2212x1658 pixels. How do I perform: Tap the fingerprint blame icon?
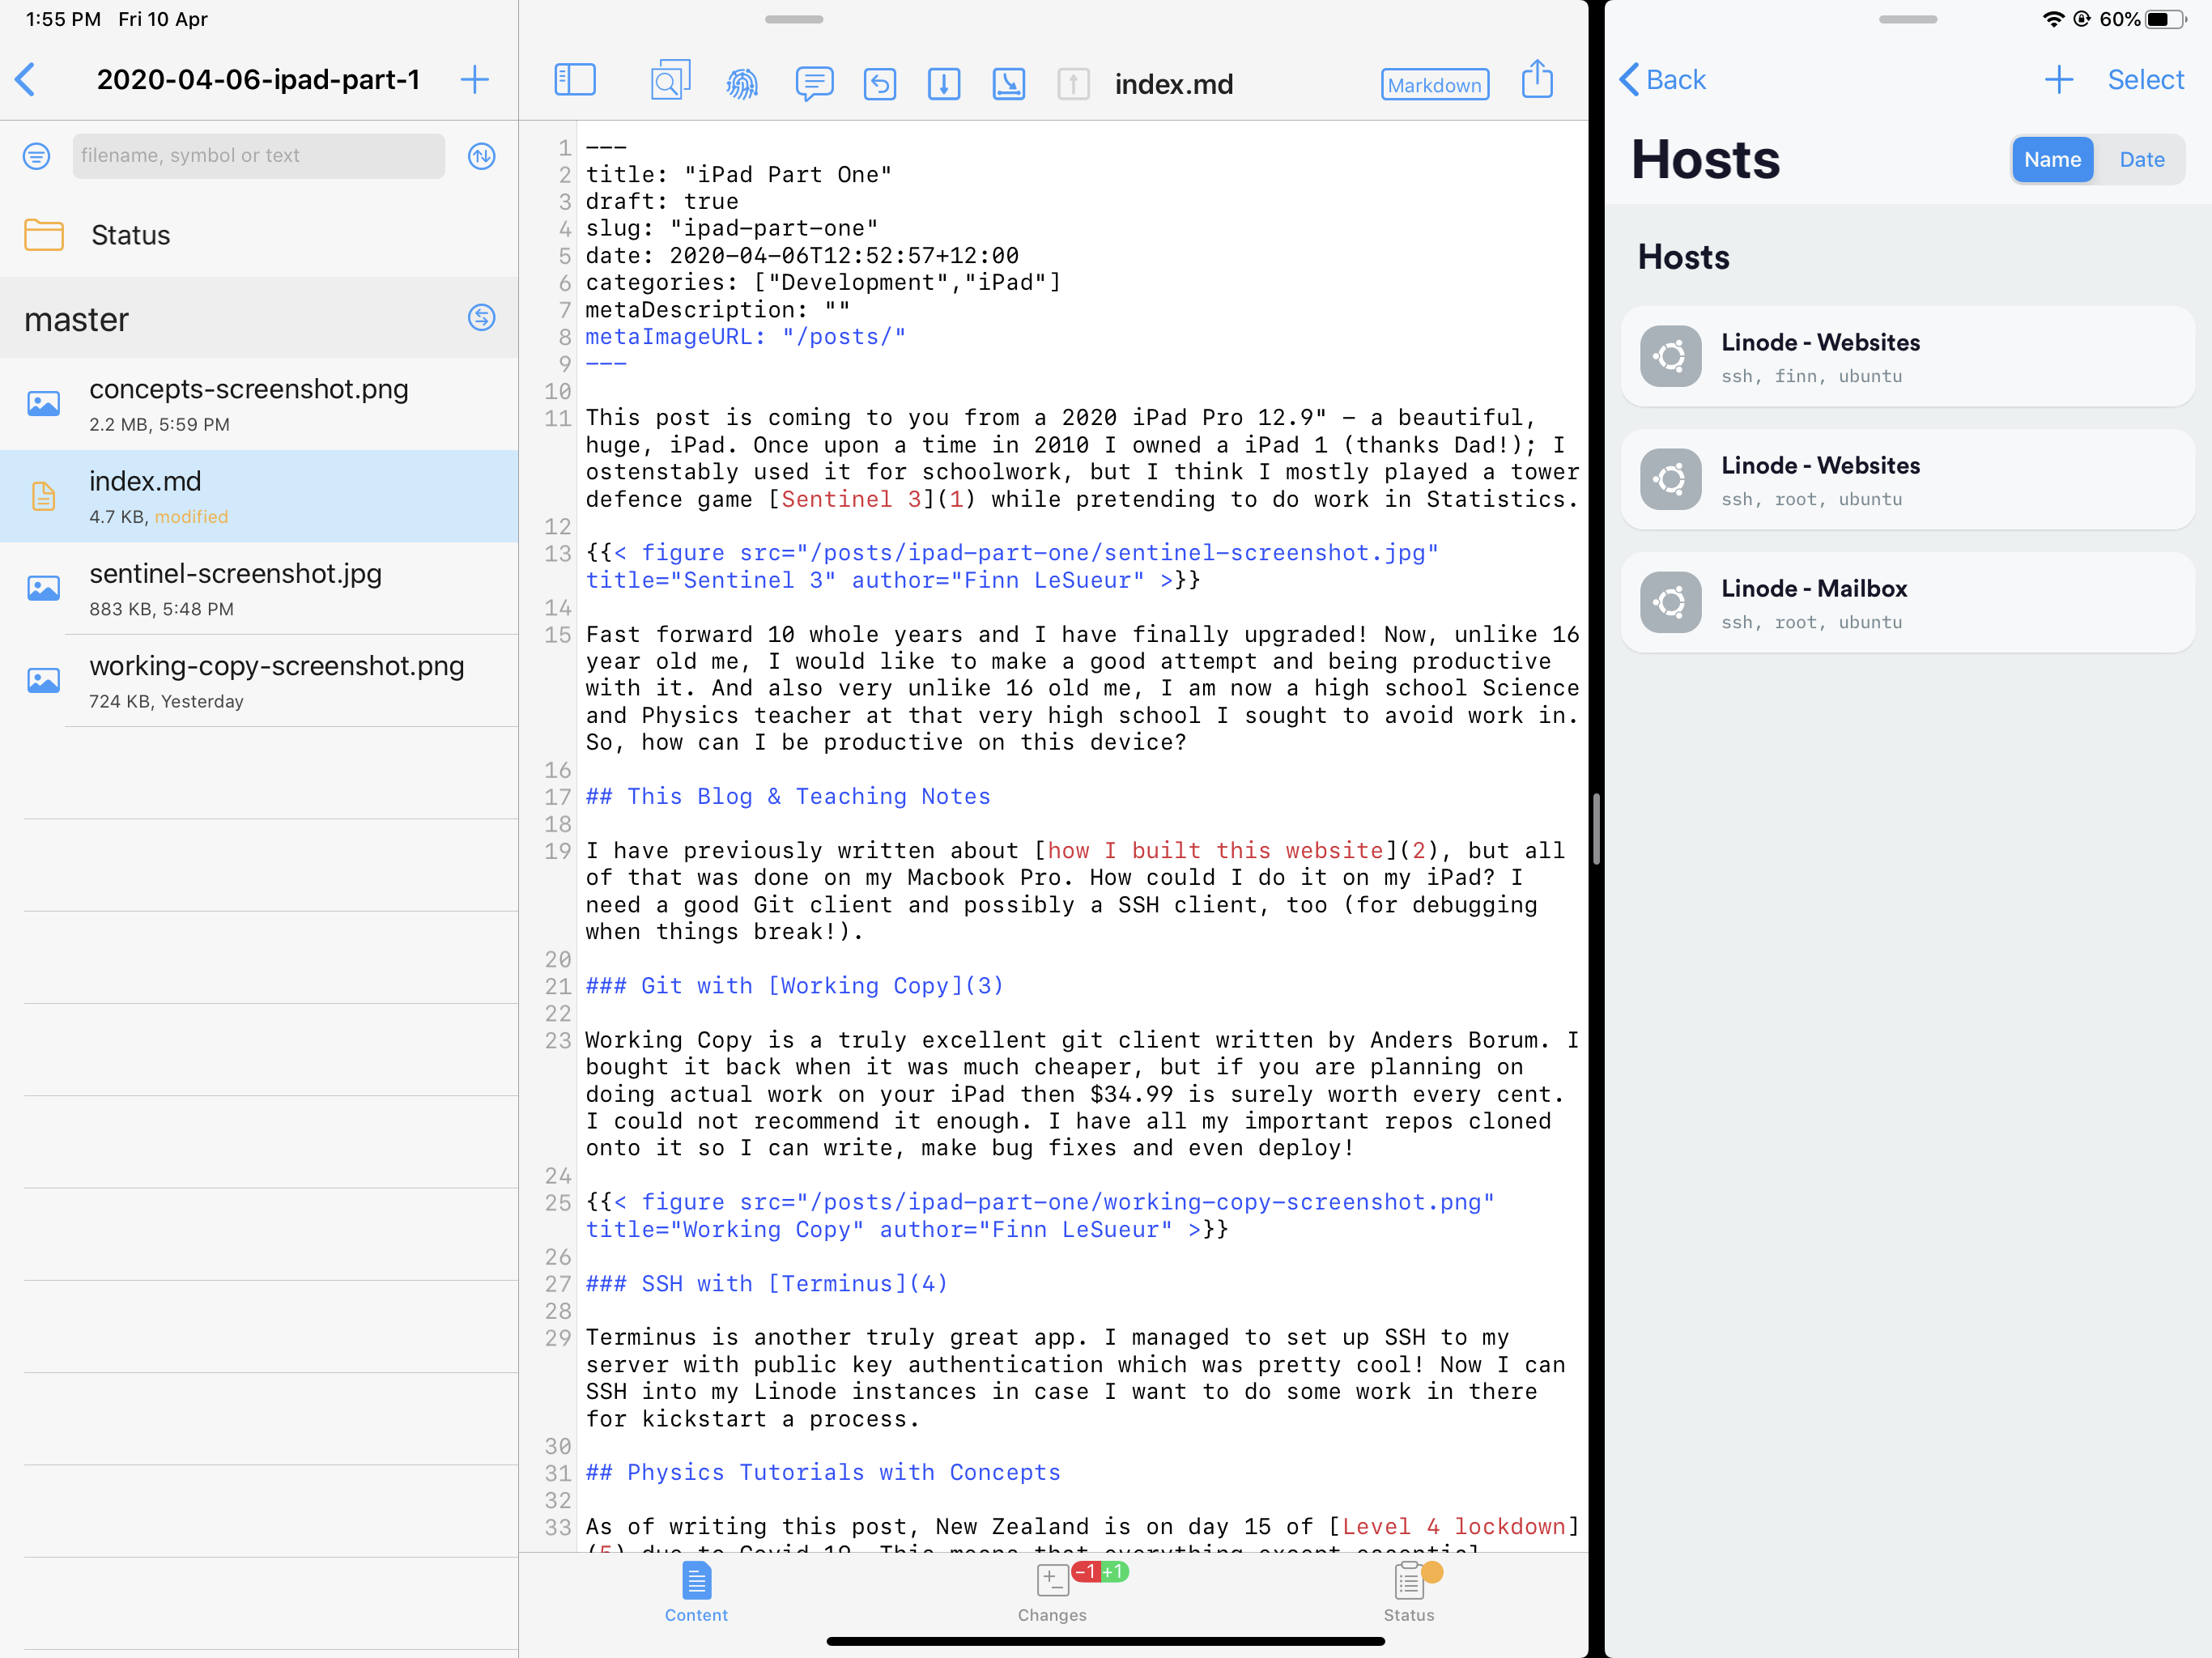(x=741, y=83)
